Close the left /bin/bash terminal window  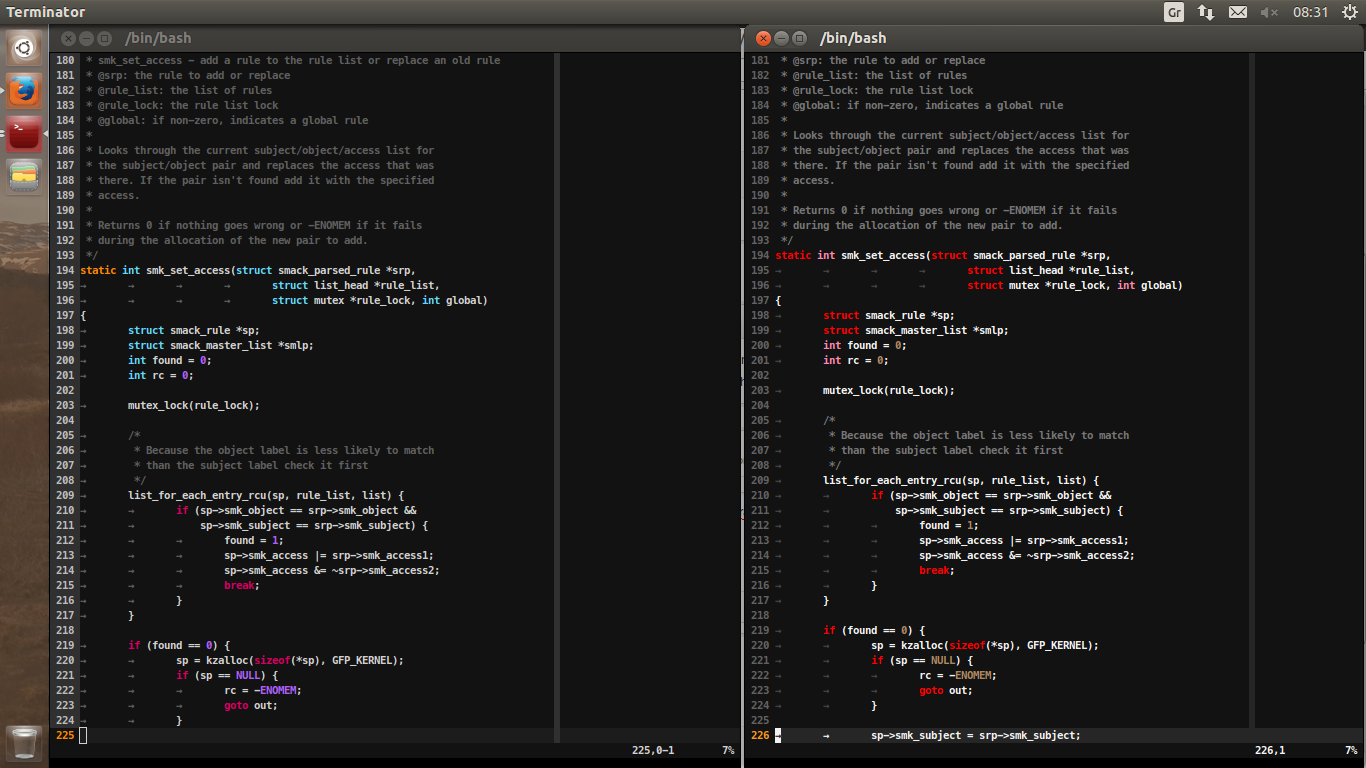coord(68,38)
